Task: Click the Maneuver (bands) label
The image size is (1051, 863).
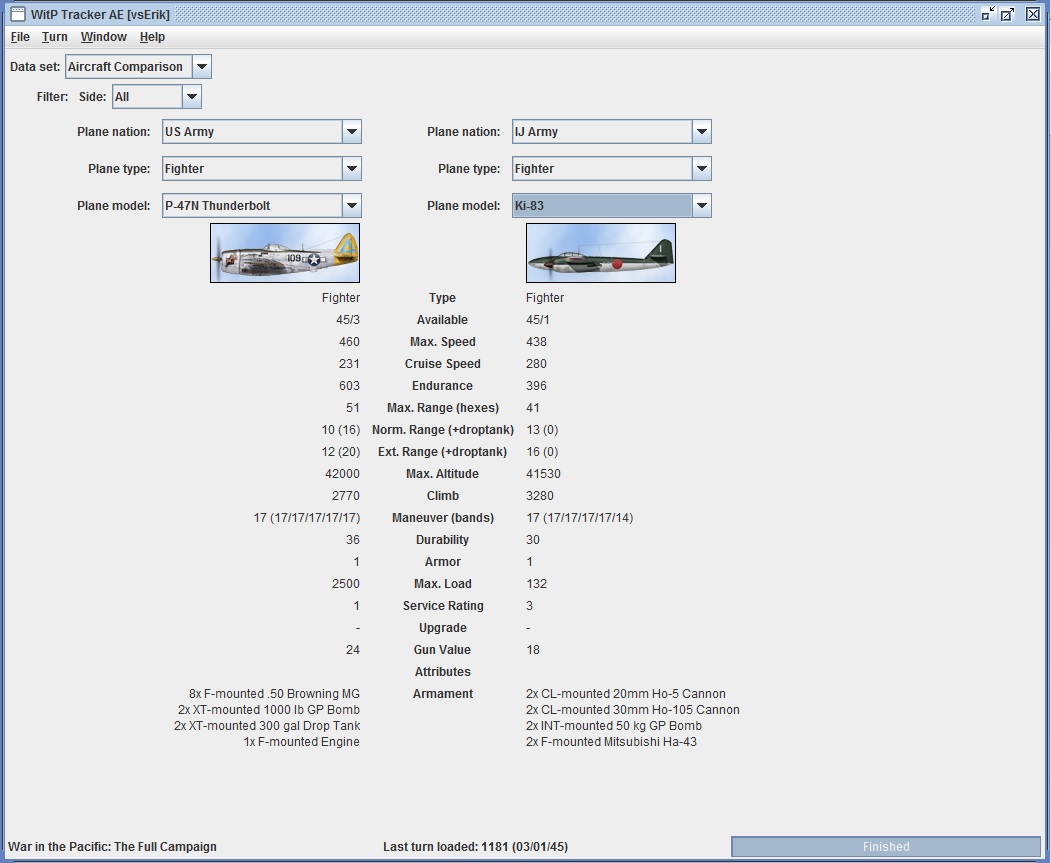Action: tap(442, 518)
